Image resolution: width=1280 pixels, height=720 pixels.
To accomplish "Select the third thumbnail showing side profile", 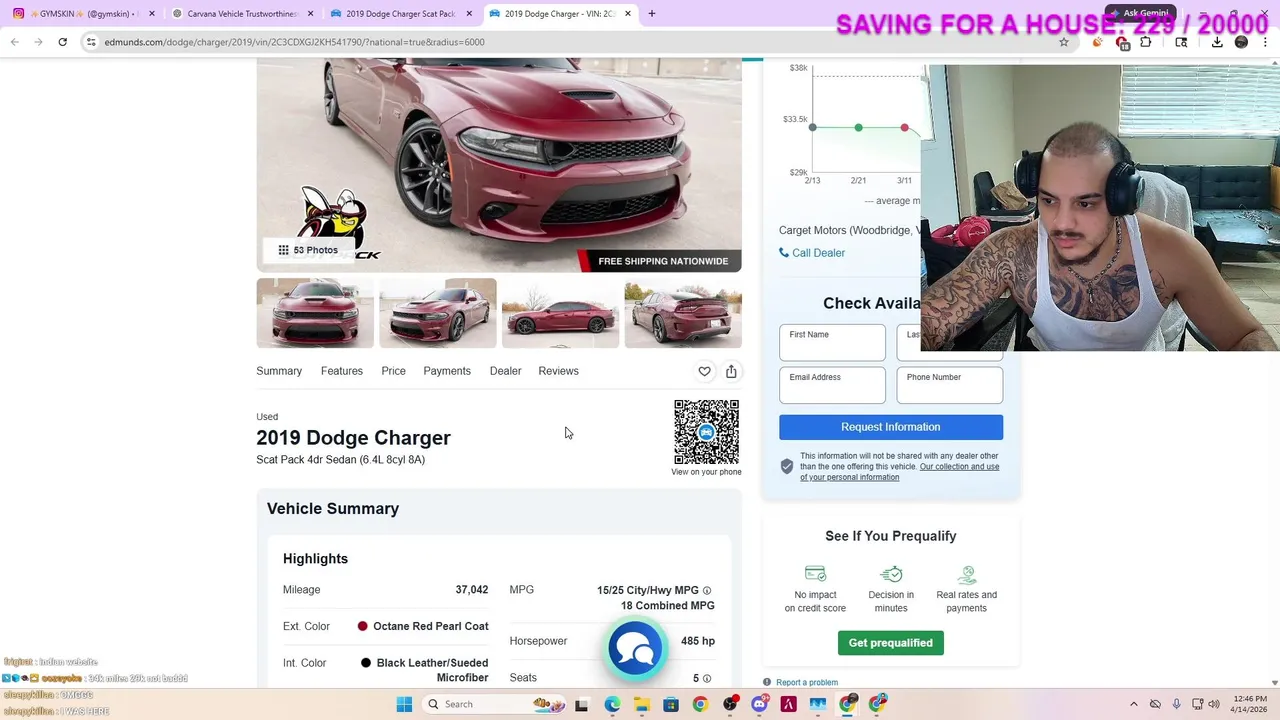I will point(560,313).
